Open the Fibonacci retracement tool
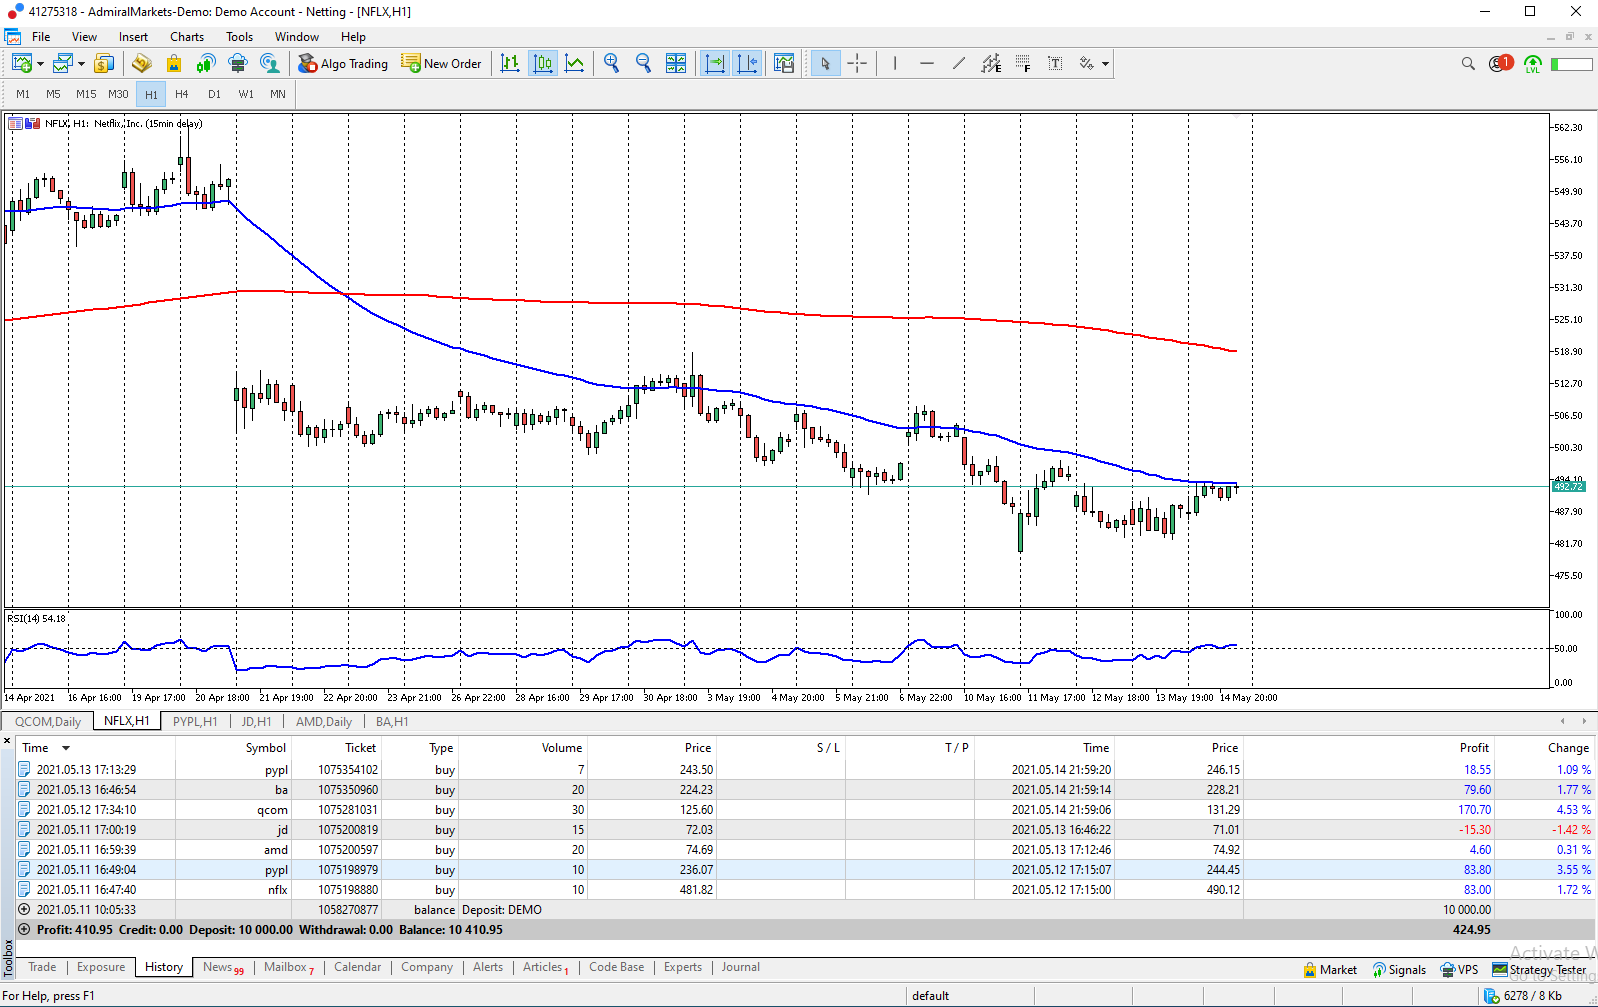 click(x=1023, y=63)
